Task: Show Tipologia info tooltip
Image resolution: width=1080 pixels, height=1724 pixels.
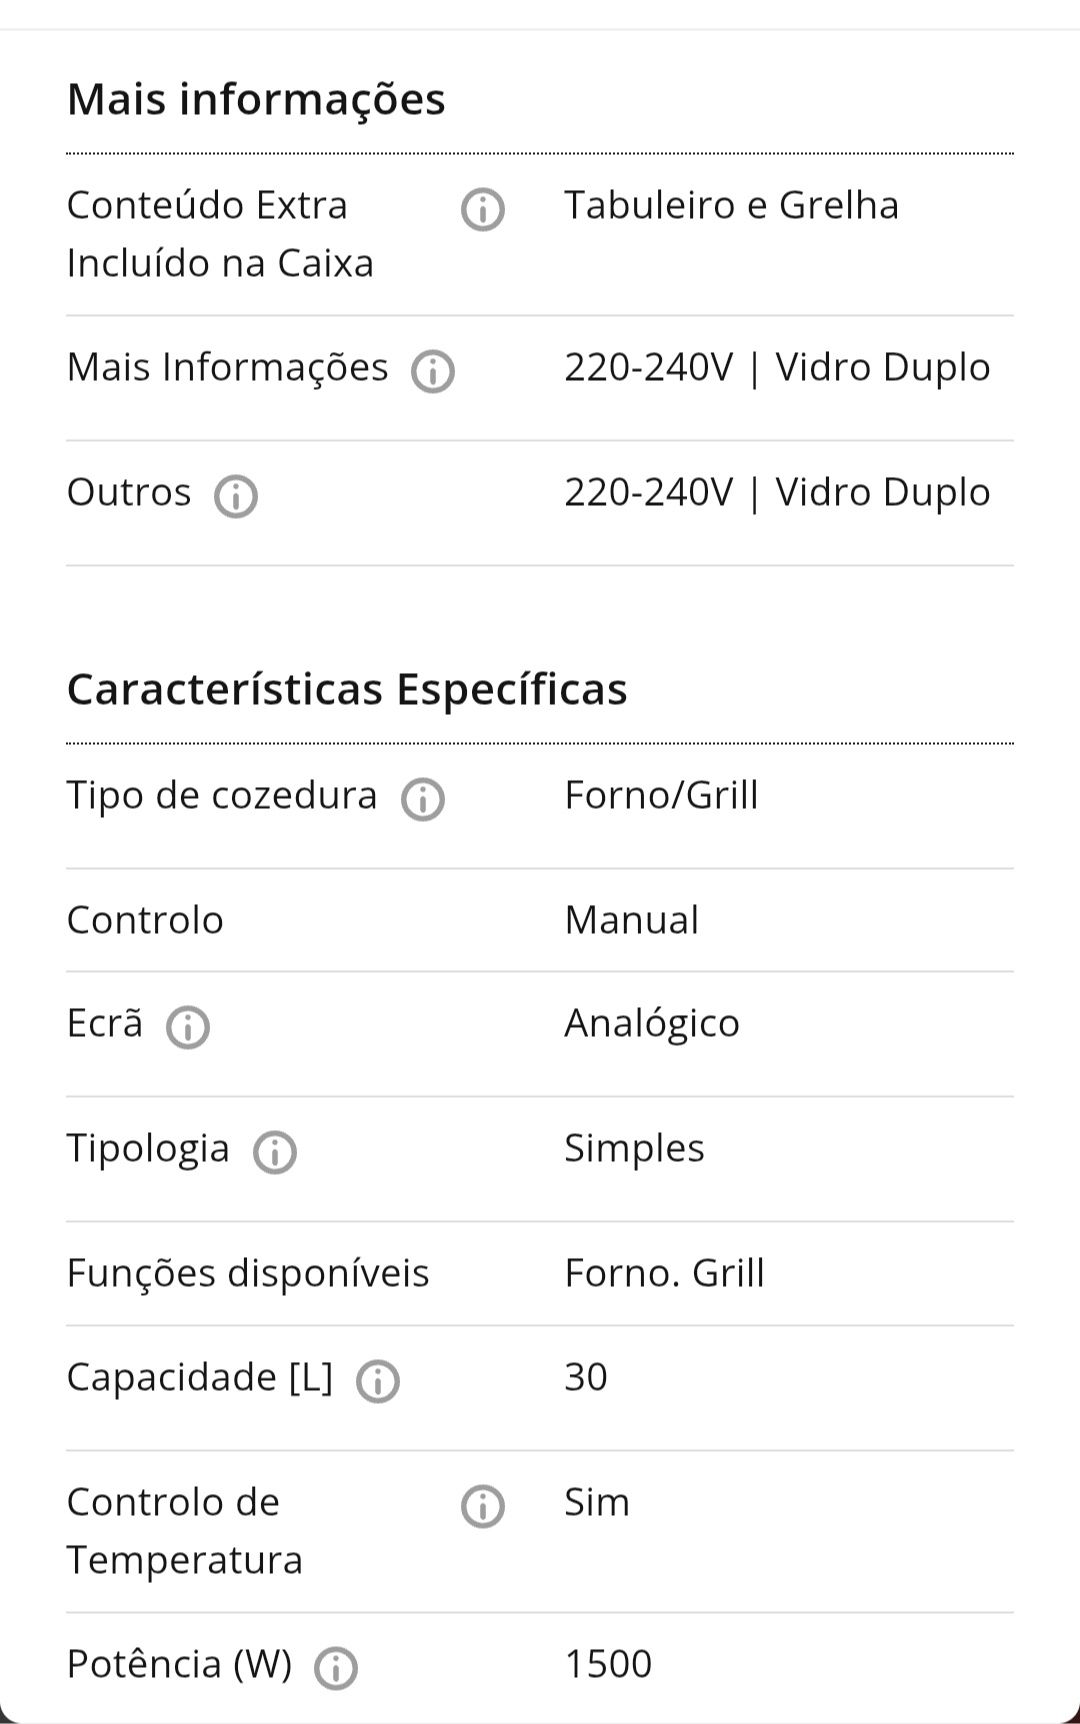Action: [x=275, y=1152]
